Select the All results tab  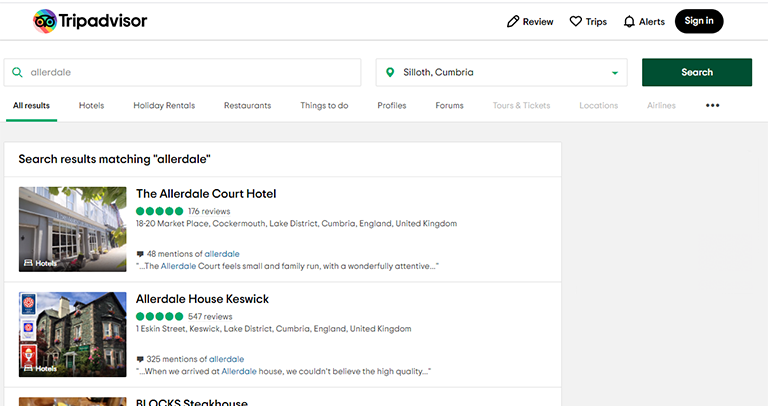point(31,105)
